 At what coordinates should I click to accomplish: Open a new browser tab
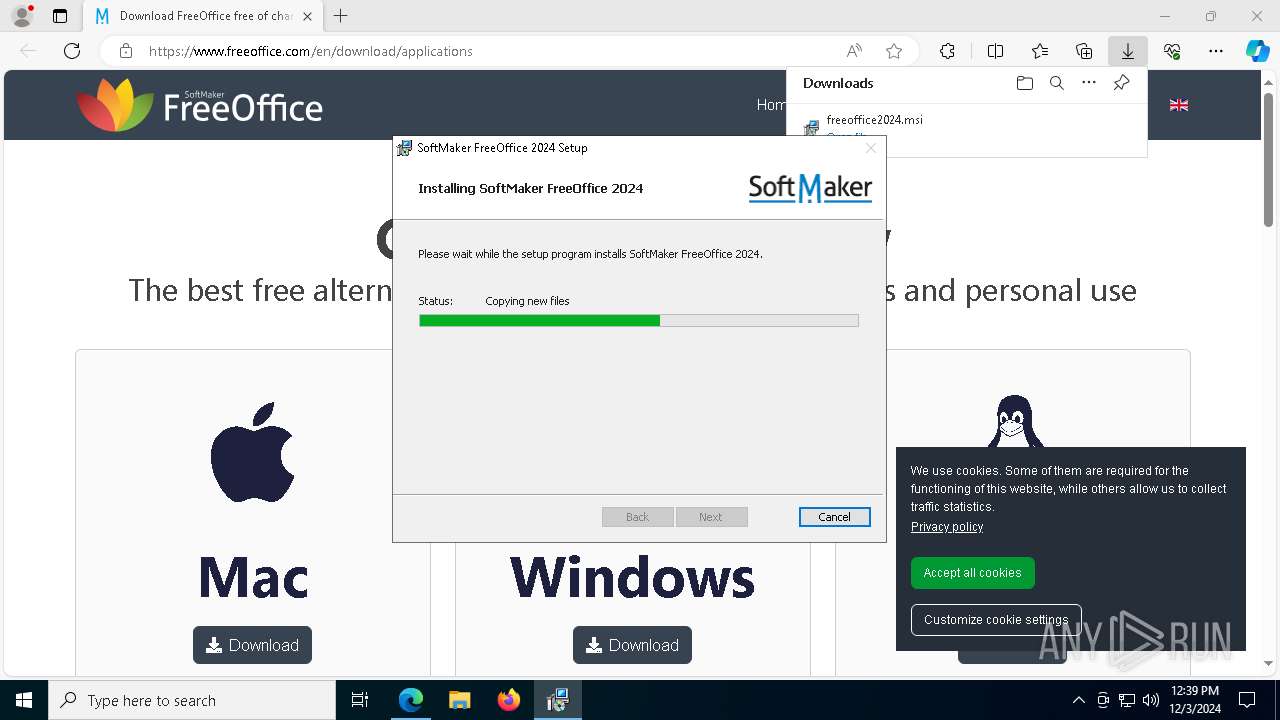(x=341, y=16)
